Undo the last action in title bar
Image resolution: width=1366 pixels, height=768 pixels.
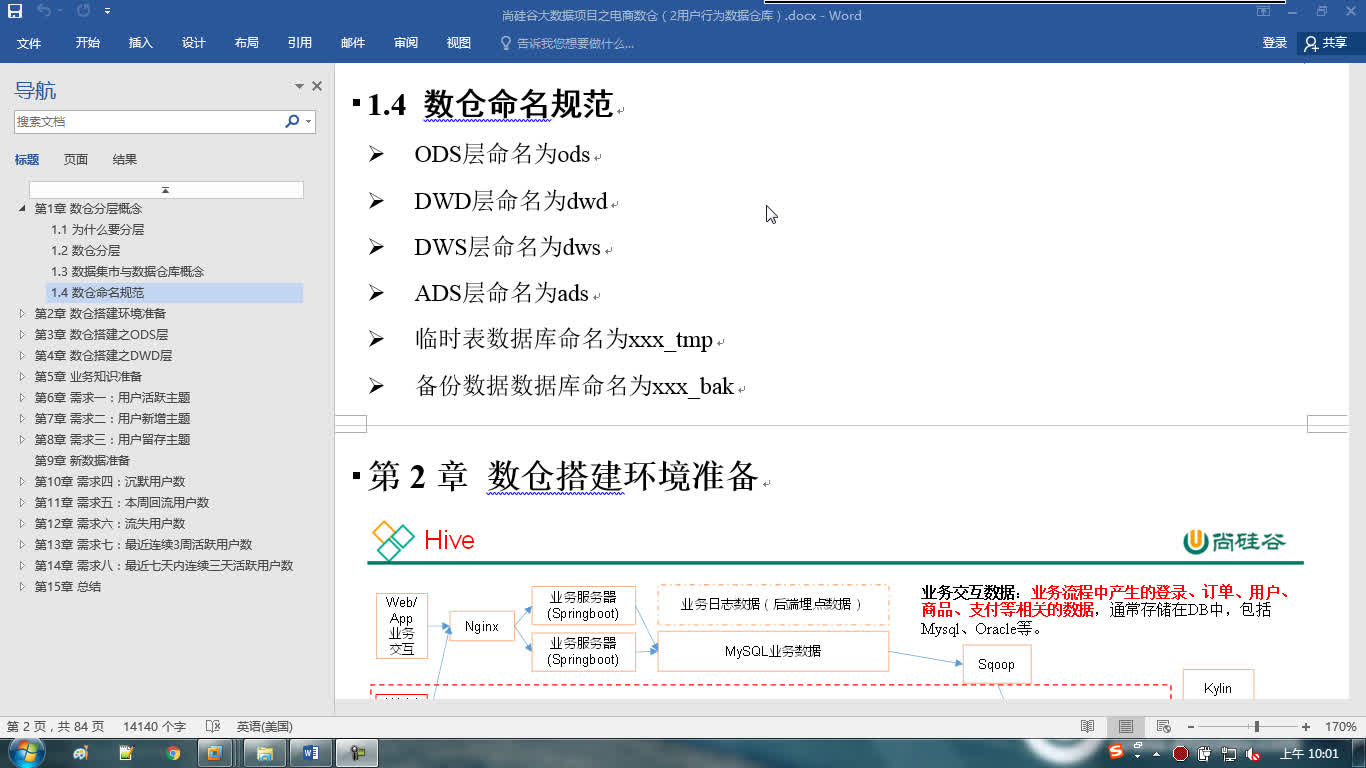(x=43, y=11)
